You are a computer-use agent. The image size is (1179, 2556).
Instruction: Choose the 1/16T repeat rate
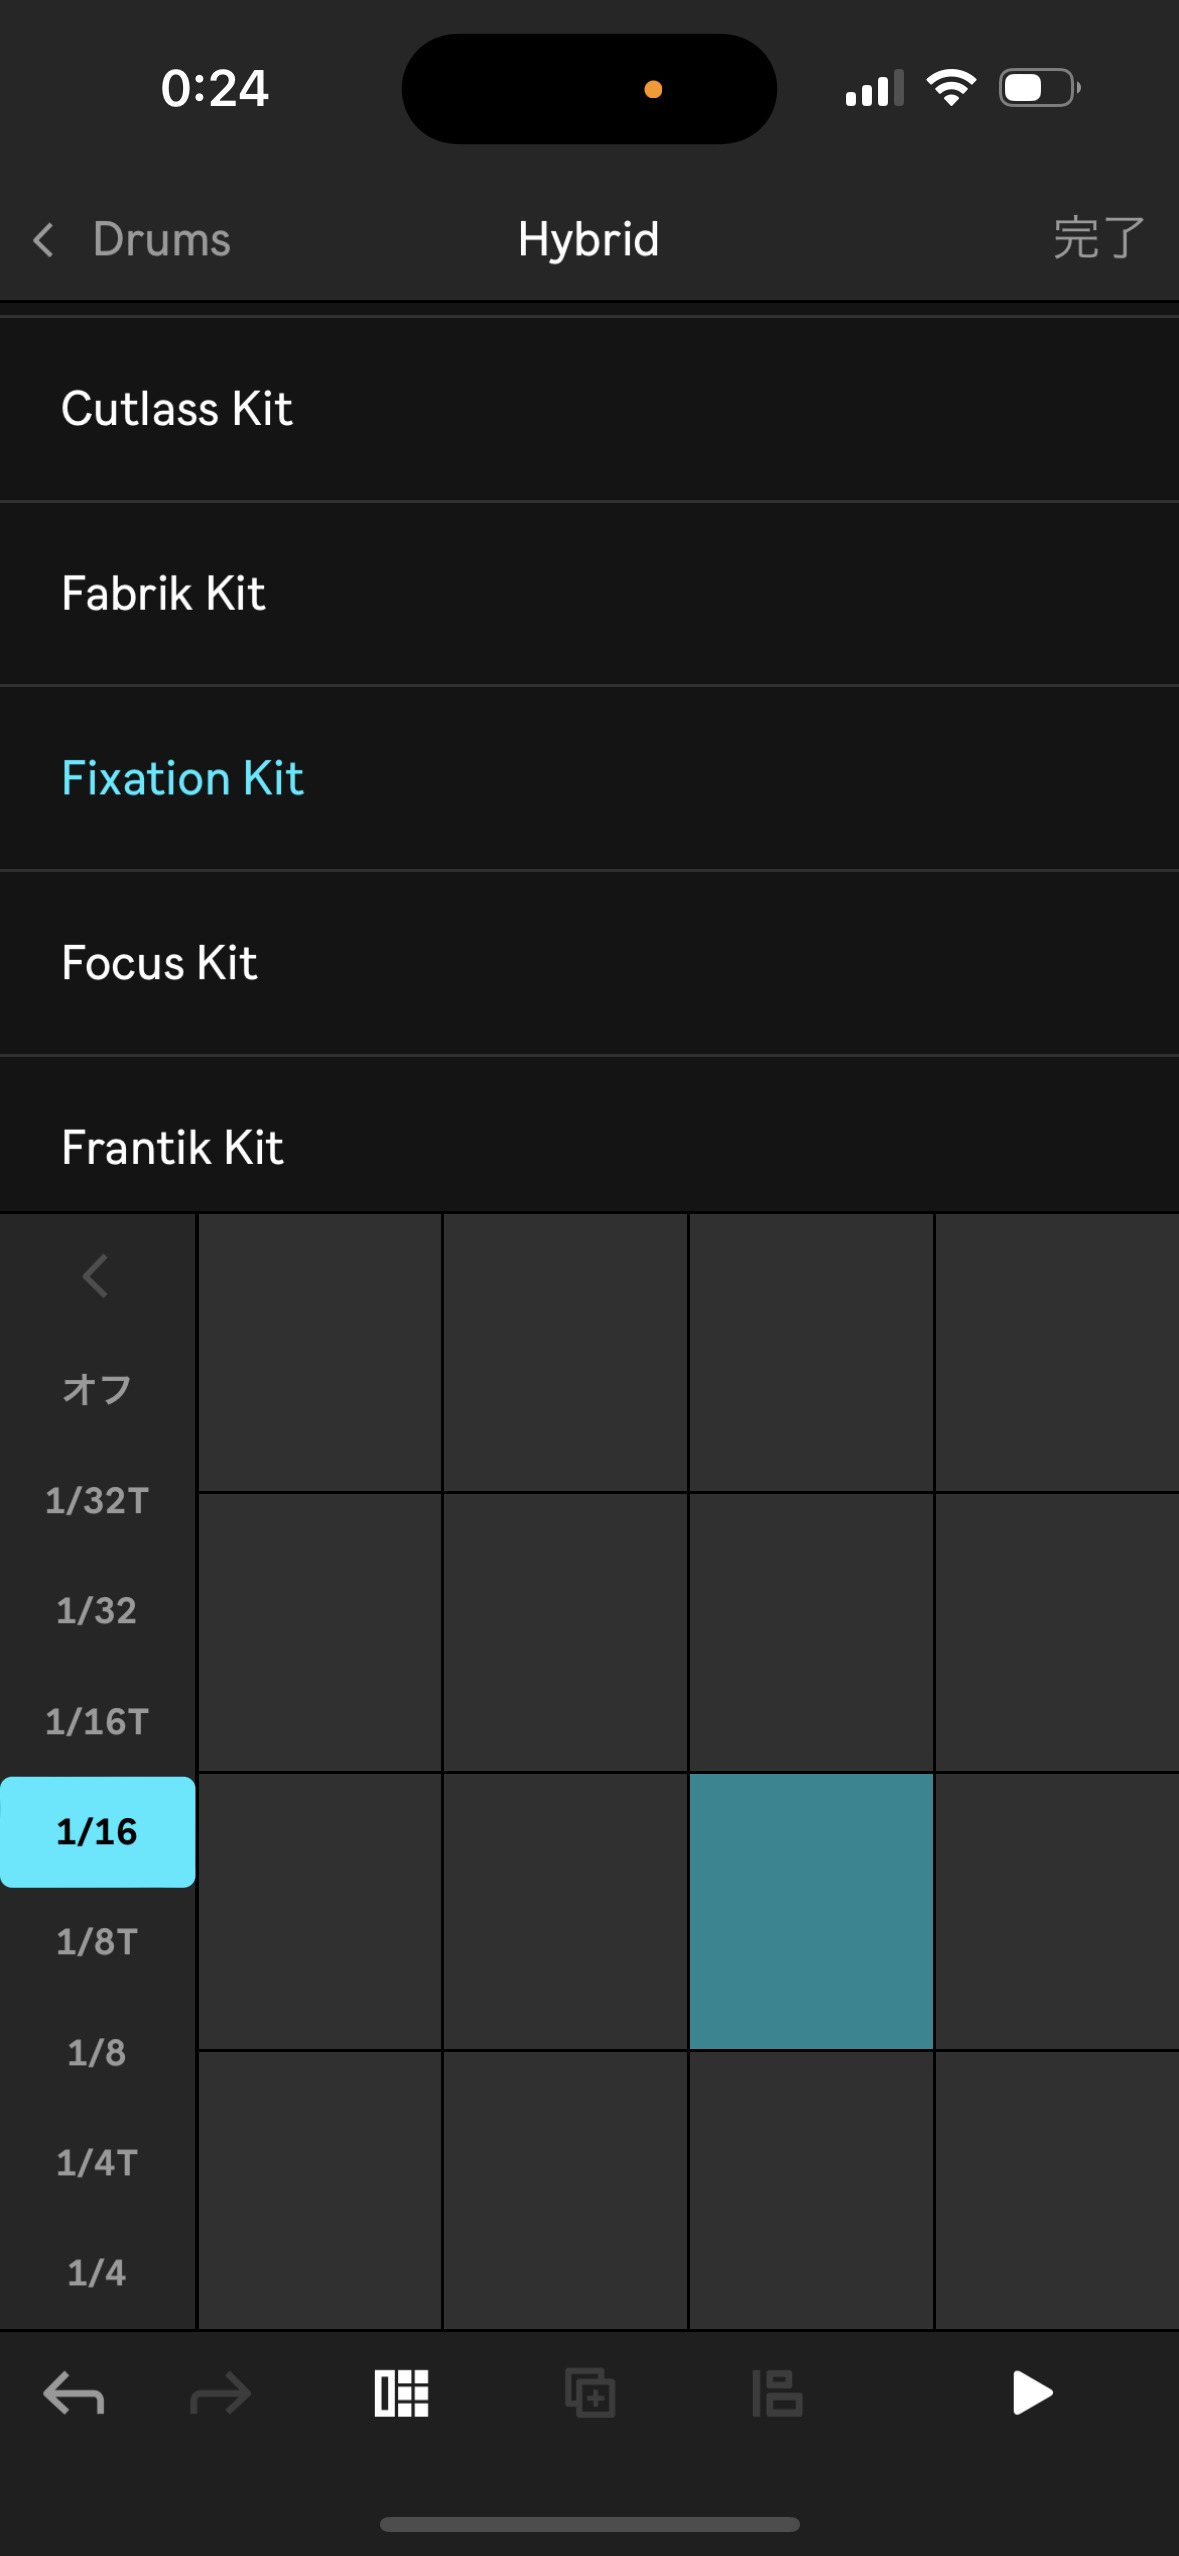pyautogui.click(x=97, y=1721)
